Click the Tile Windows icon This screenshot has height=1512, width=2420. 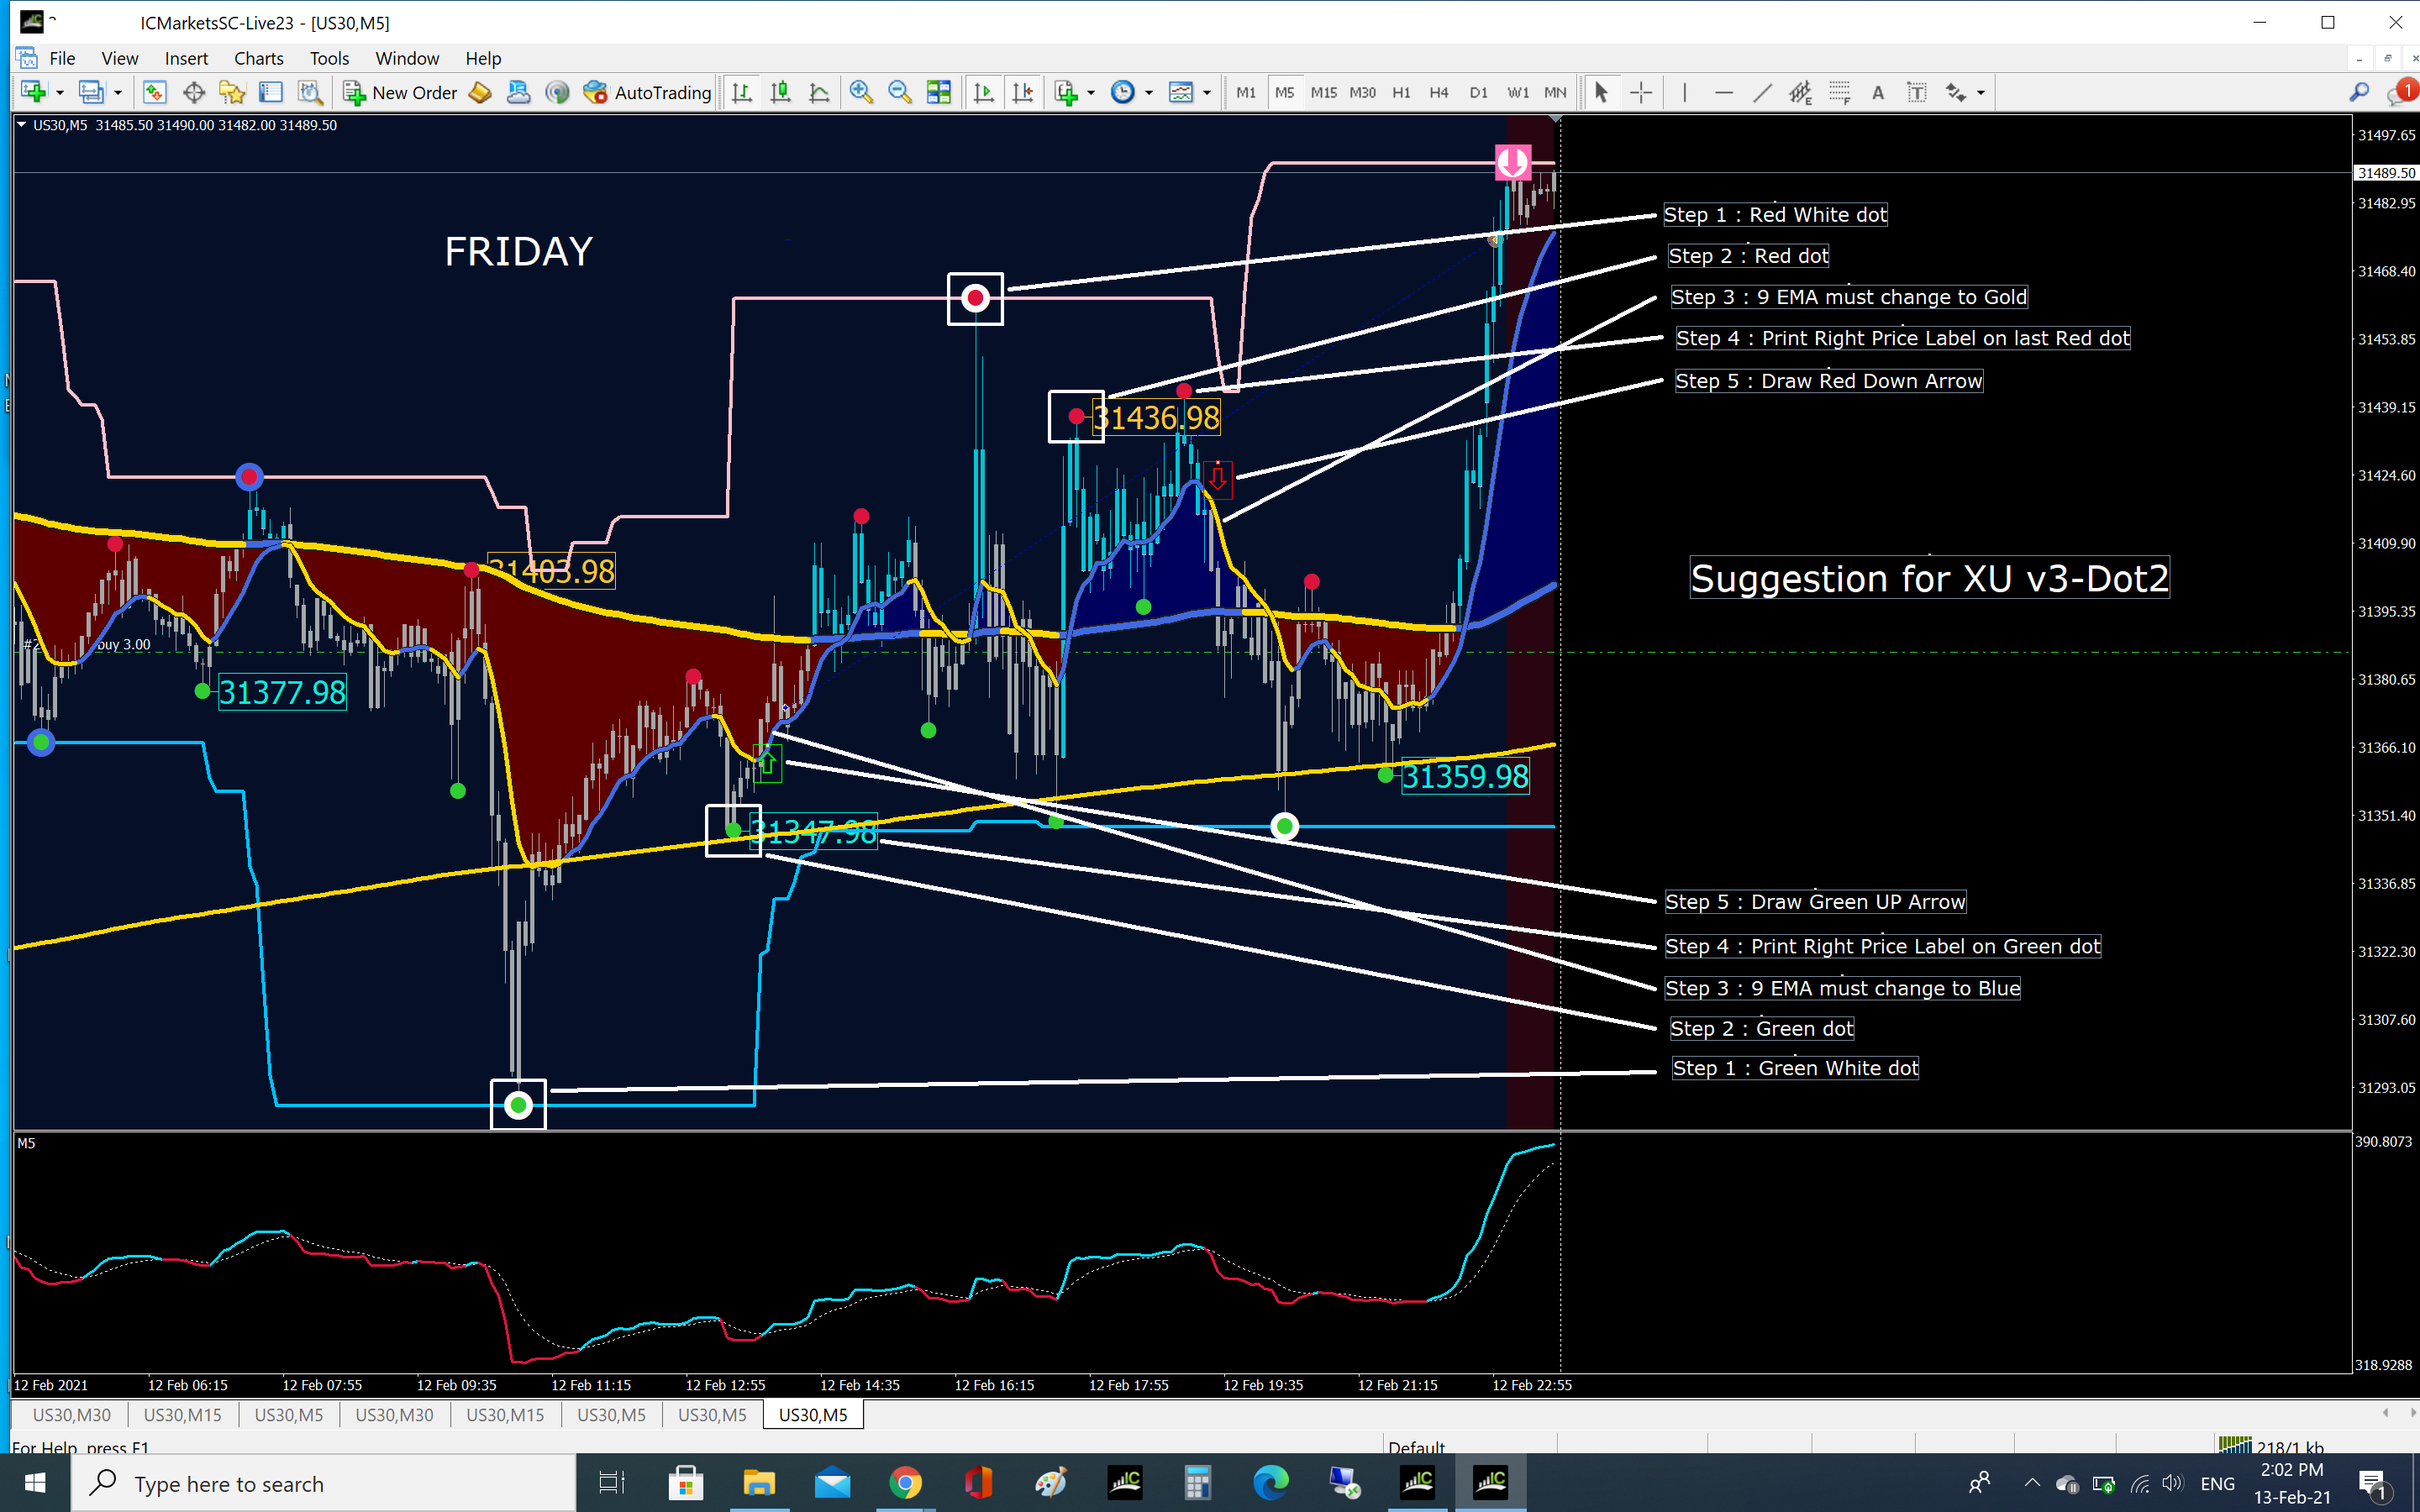938,93
